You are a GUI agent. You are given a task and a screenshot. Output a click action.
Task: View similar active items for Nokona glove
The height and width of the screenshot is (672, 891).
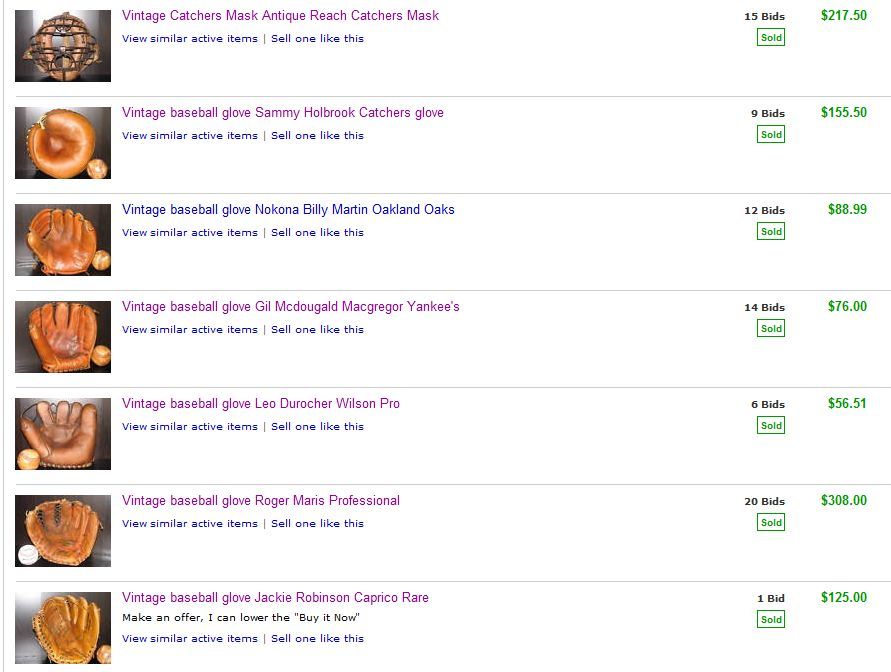pos(190,233)
